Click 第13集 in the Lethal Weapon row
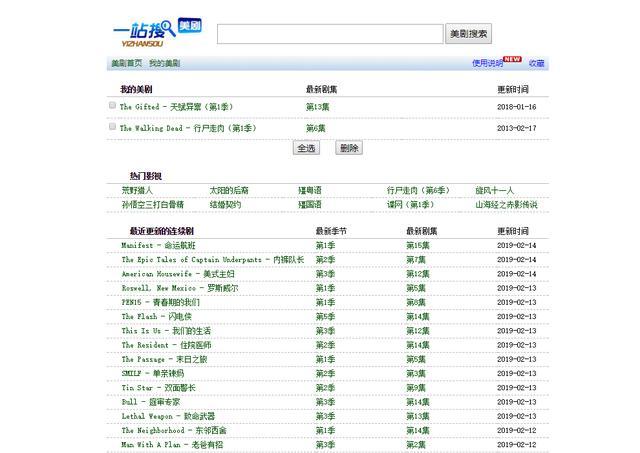Image resolution: width=640 pixels, height=453 pixels. tap(418, 416)
